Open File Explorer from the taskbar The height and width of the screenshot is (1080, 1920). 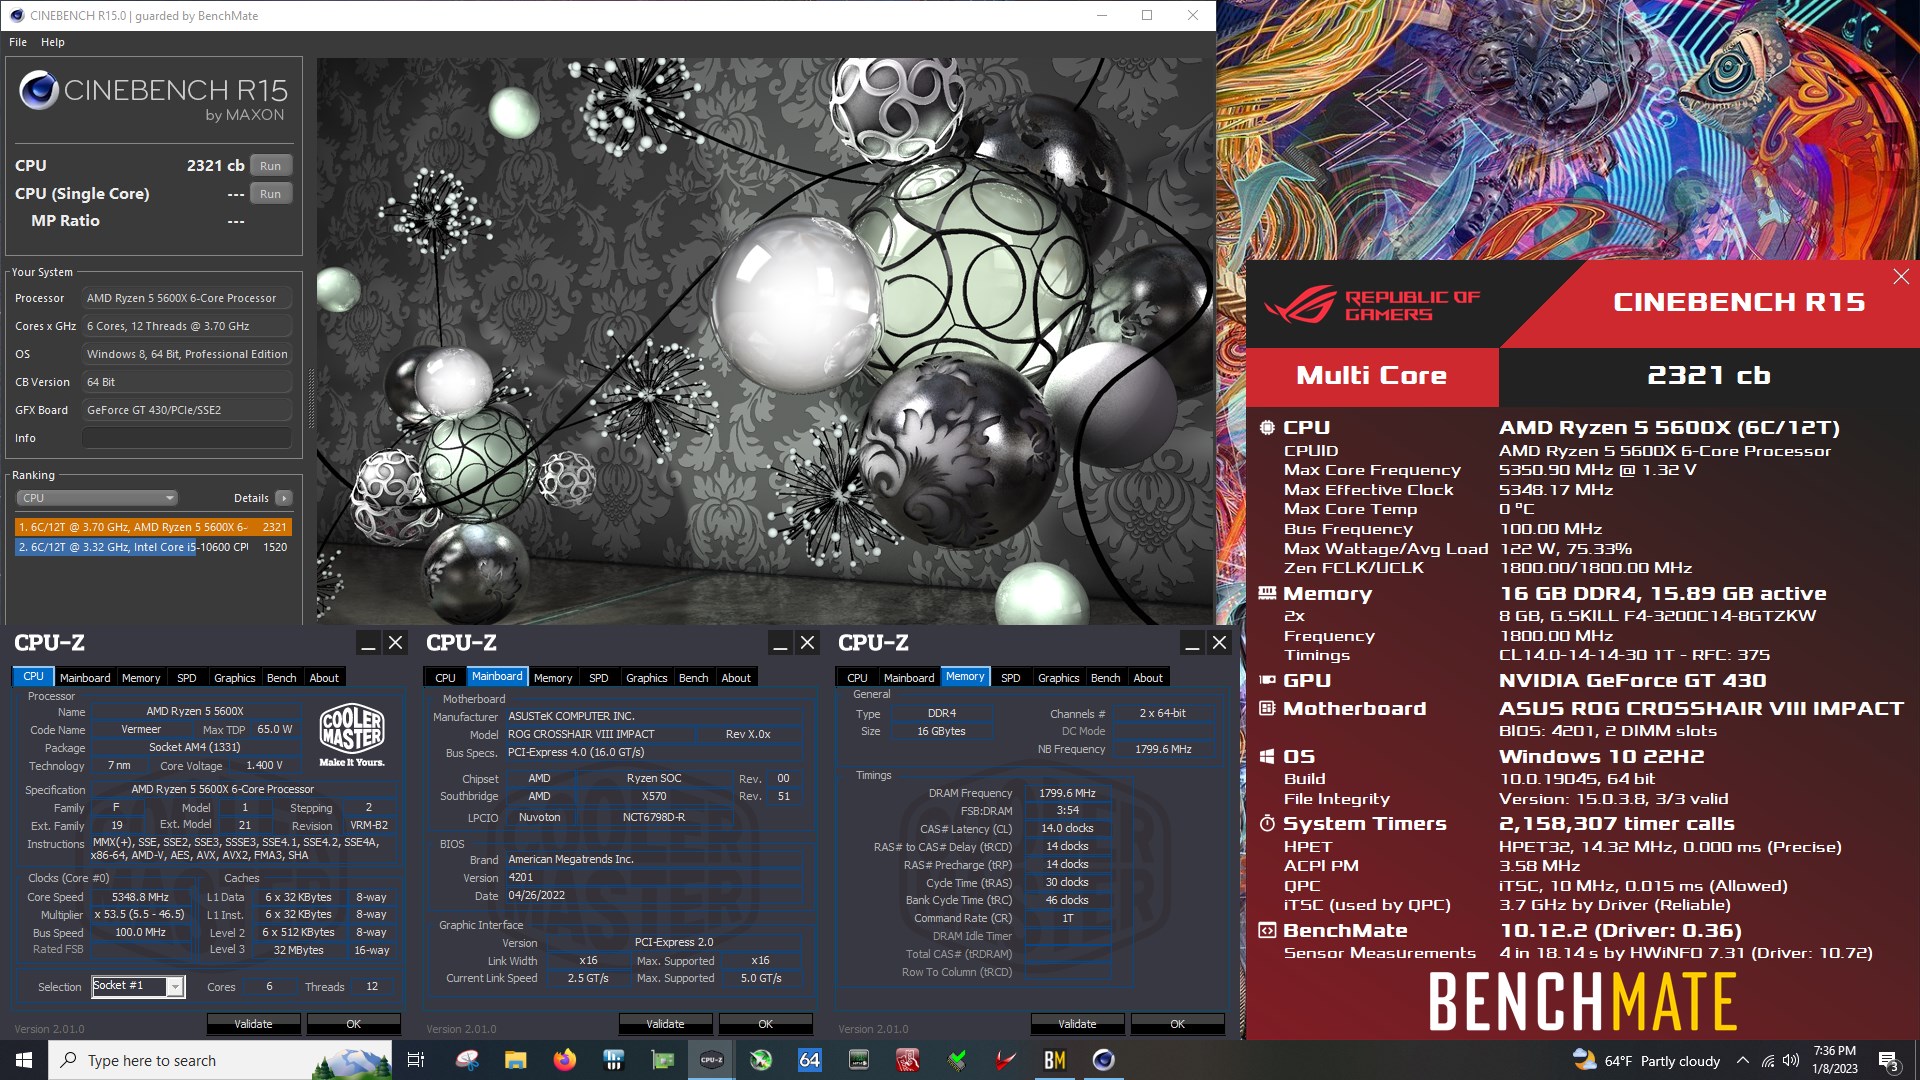[x=515, y=1060]
